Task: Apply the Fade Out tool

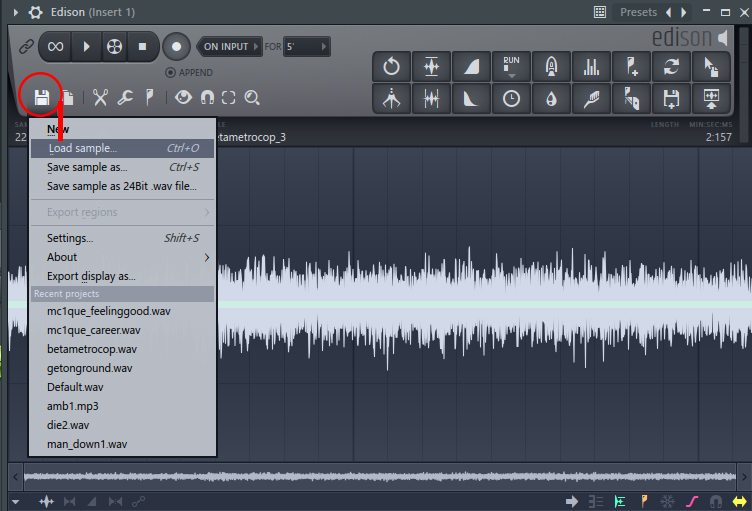Action: coord(471,98)
